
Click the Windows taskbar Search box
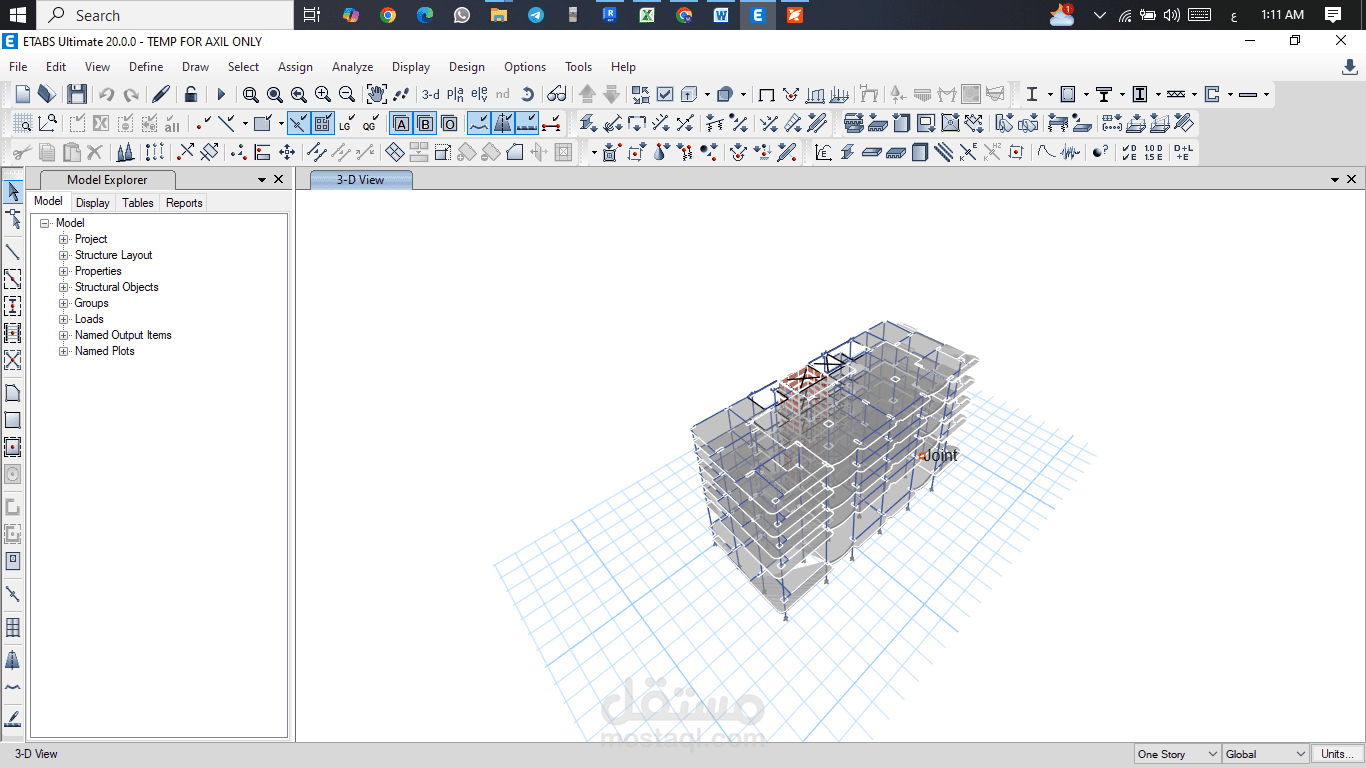click(x=166, y=15)
